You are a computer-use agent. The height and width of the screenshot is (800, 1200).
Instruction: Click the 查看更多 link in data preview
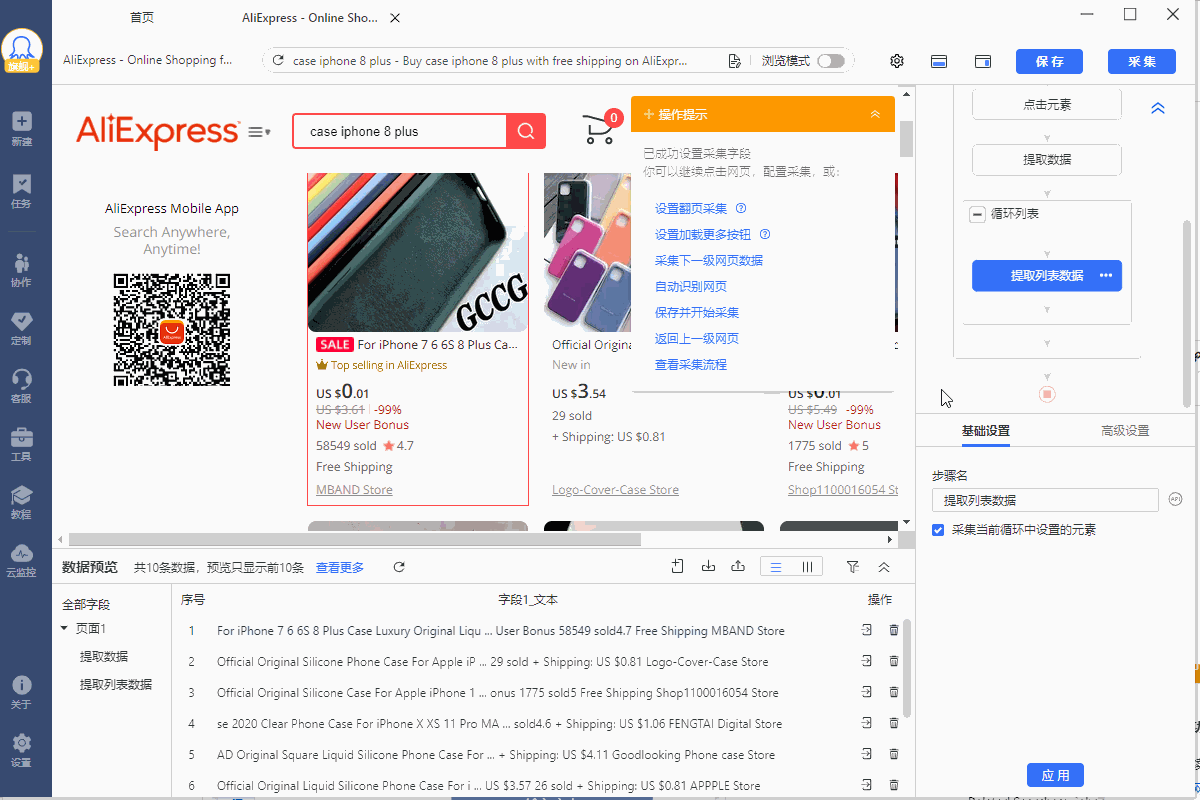click(x=340, y=568)
